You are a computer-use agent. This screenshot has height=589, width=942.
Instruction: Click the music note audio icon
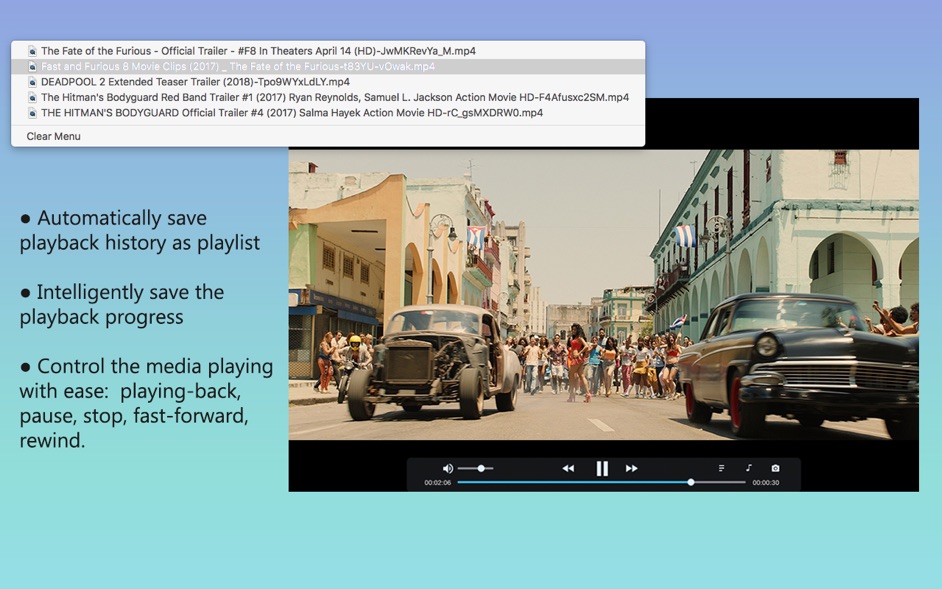pos(748,468)
